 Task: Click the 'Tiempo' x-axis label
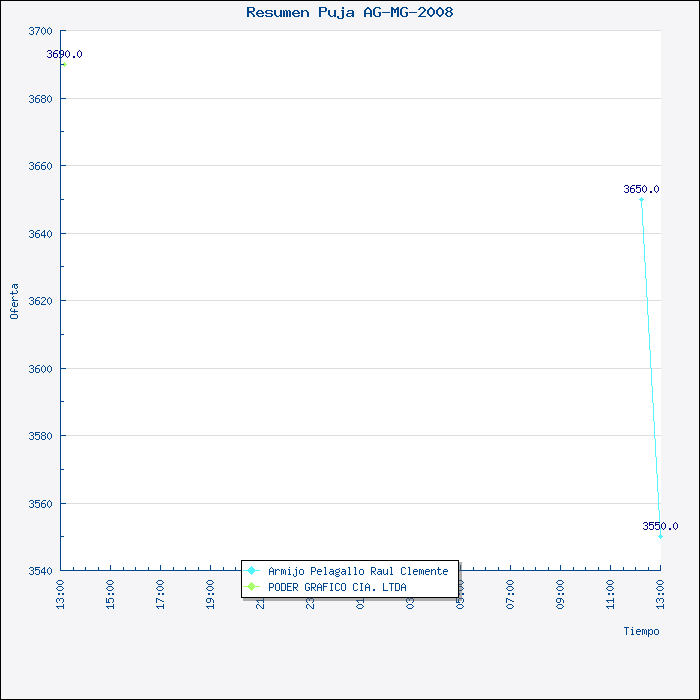tap(641, 631)
